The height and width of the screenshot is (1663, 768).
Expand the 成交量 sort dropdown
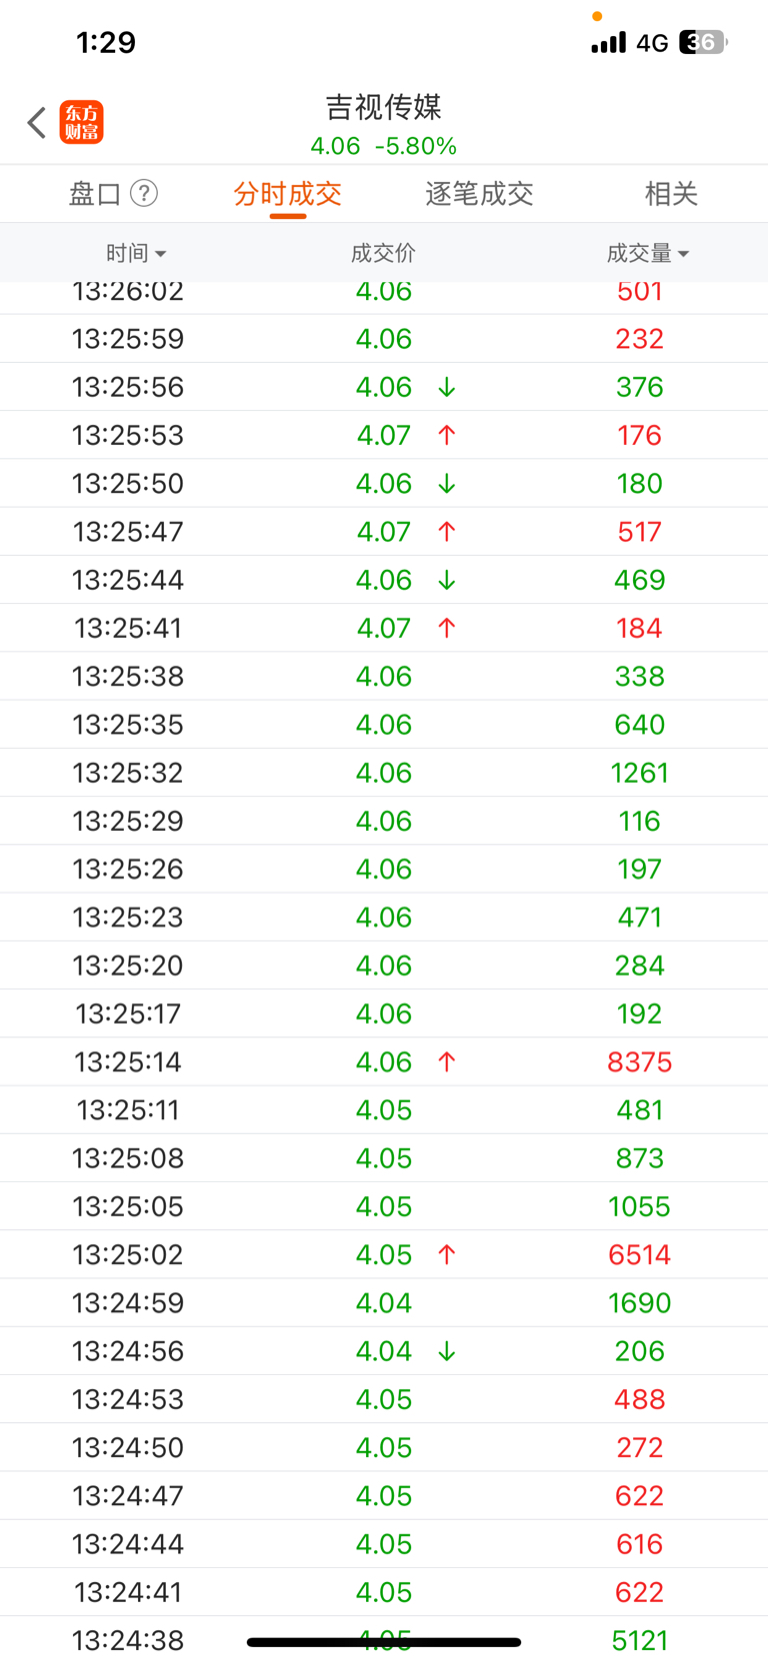648,253
